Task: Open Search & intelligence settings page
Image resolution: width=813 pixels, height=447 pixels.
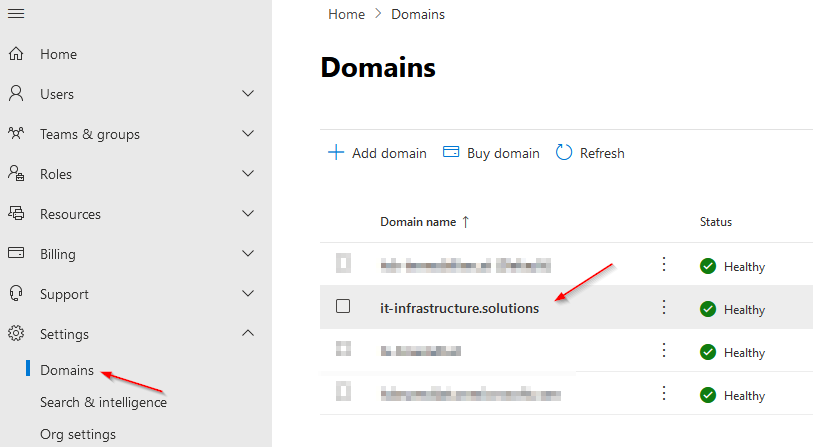Action: [x=104, y=402]
